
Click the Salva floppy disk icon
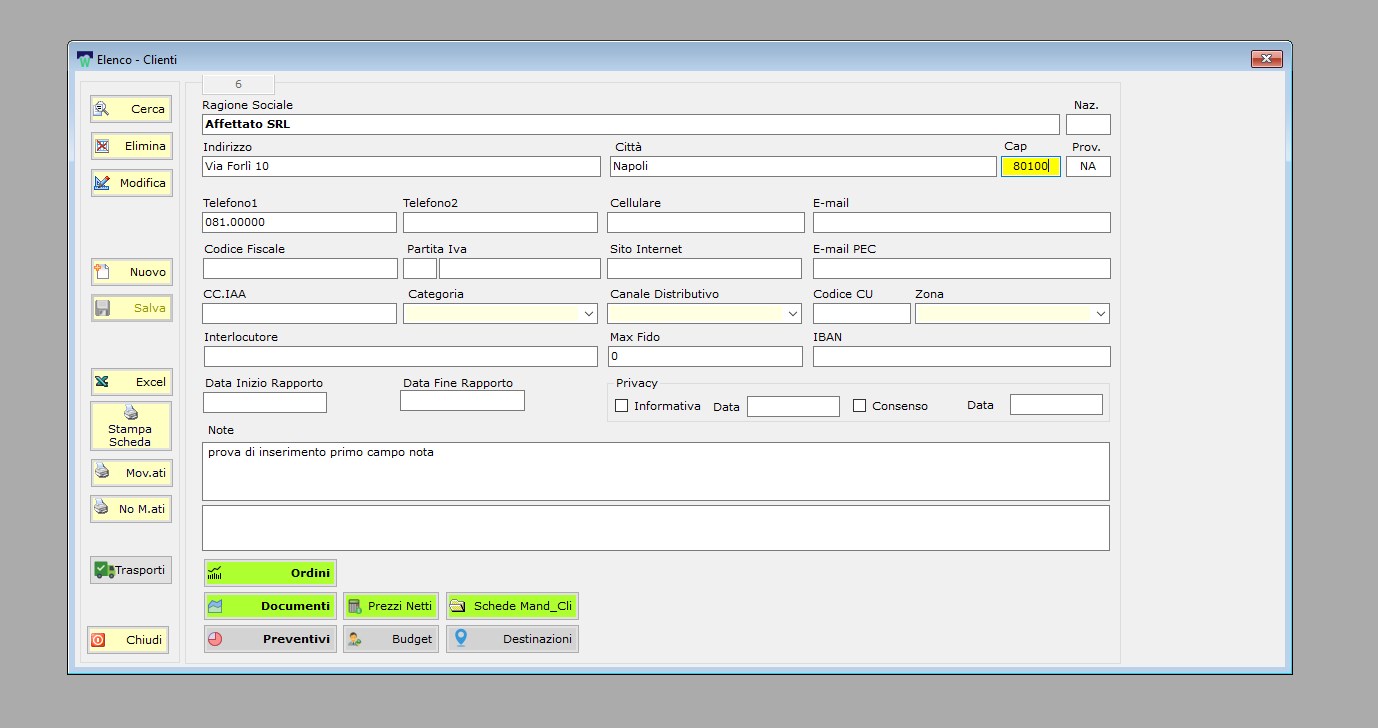pos(101,308)
